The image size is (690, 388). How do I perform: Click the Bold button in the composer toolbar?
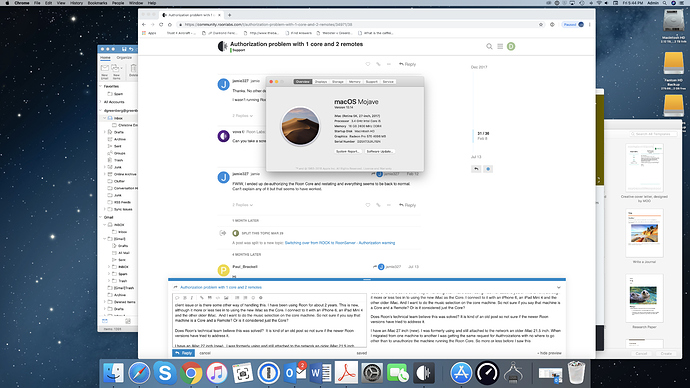point(185,298)
